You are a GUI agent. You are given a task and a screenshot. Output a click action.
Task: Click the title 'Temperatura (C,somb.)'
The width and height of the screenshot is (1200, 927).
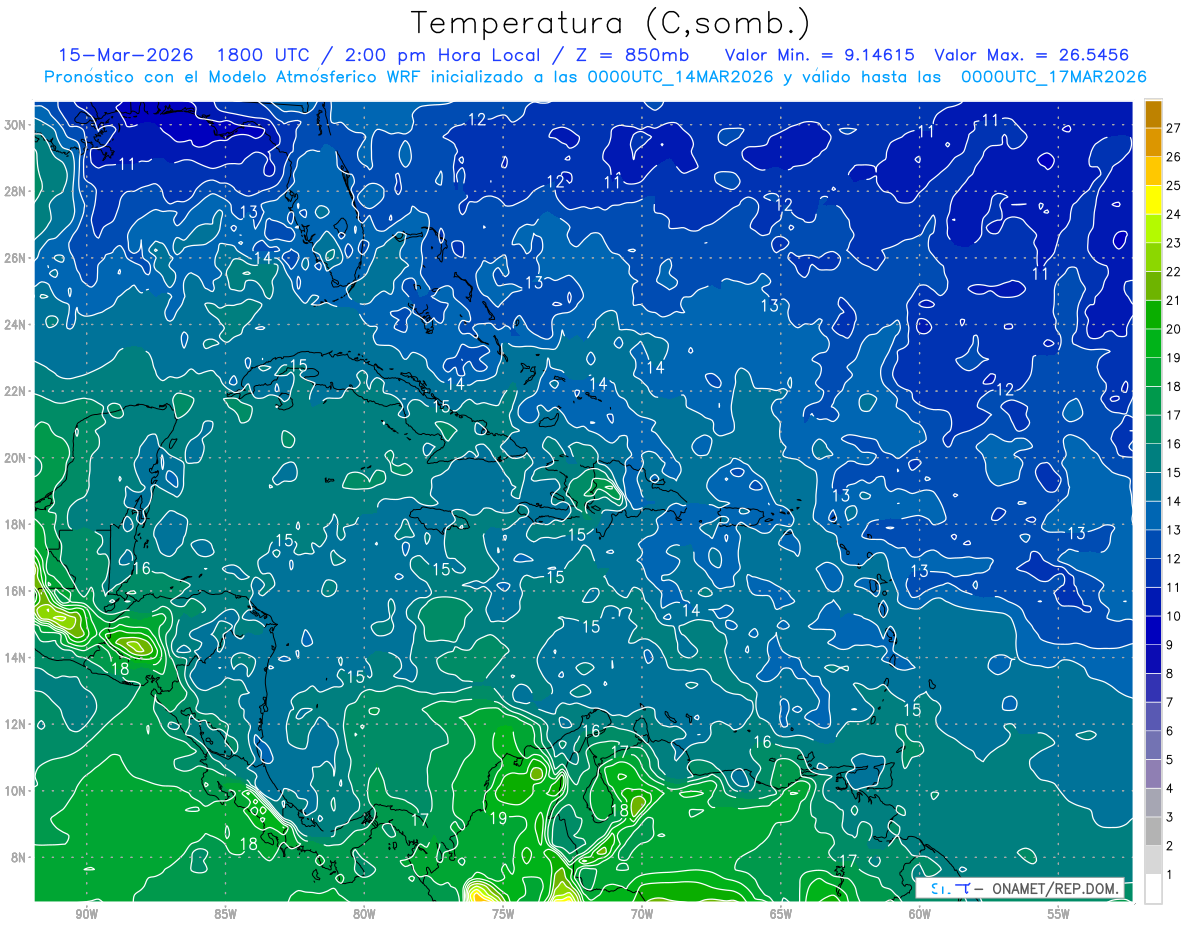[x=611, y=24]
